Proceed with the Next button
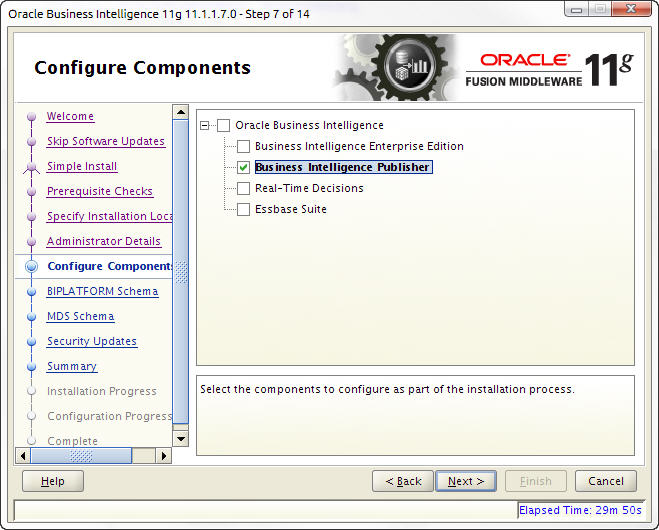The image size is (659, 530). [x=466, y=481]
